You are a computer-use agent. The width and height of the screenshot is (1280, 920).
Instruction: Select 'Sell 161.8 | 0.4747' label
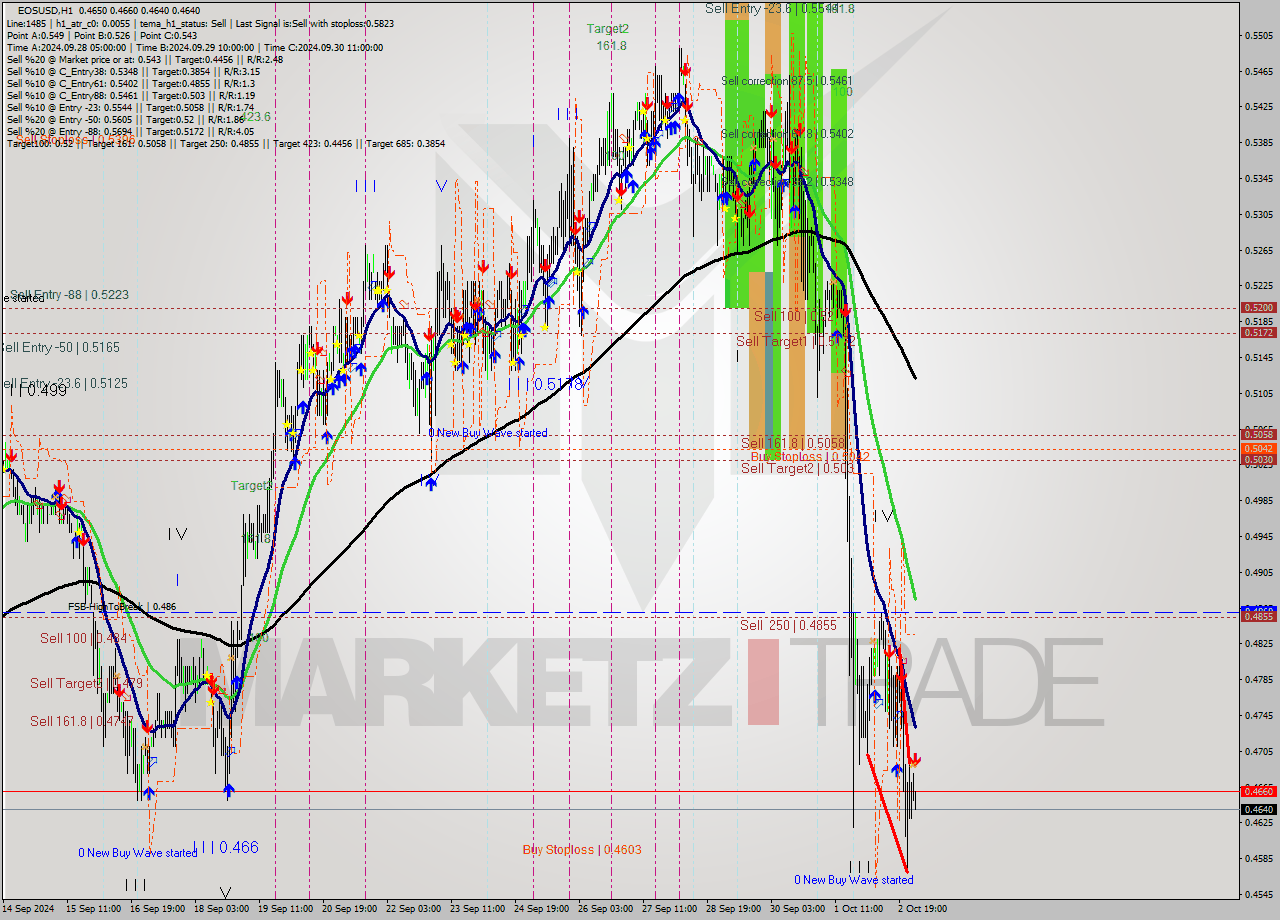(82, 721)
